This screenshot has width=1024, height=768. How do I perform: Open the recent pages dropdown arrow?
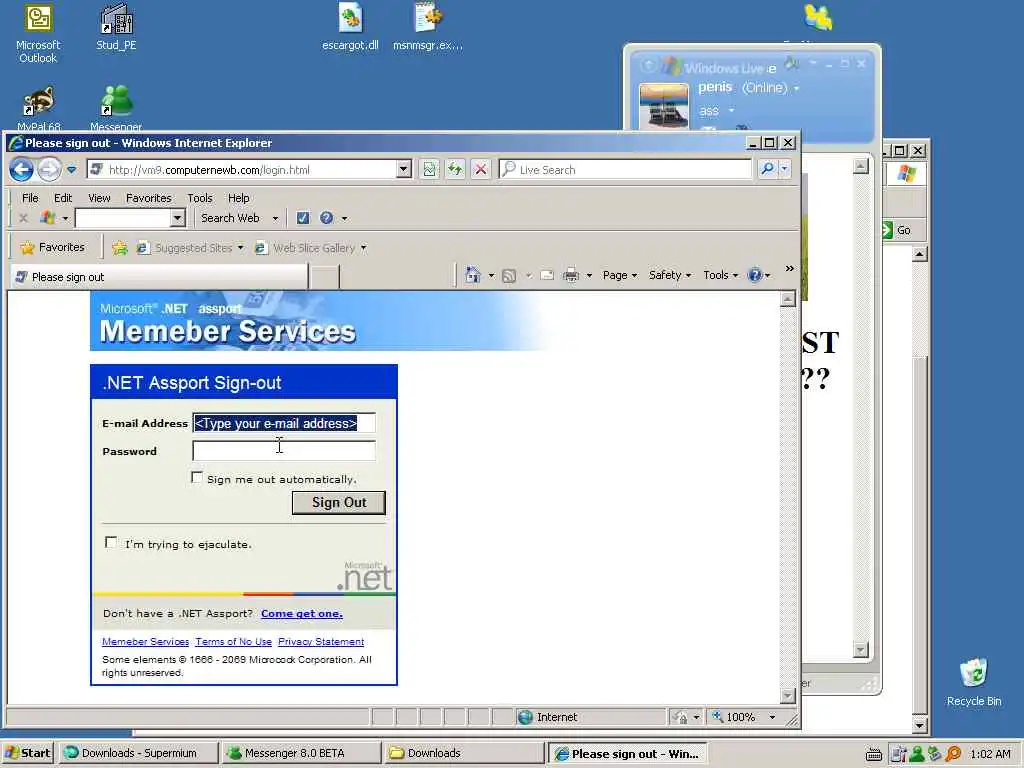coord(71,170)
